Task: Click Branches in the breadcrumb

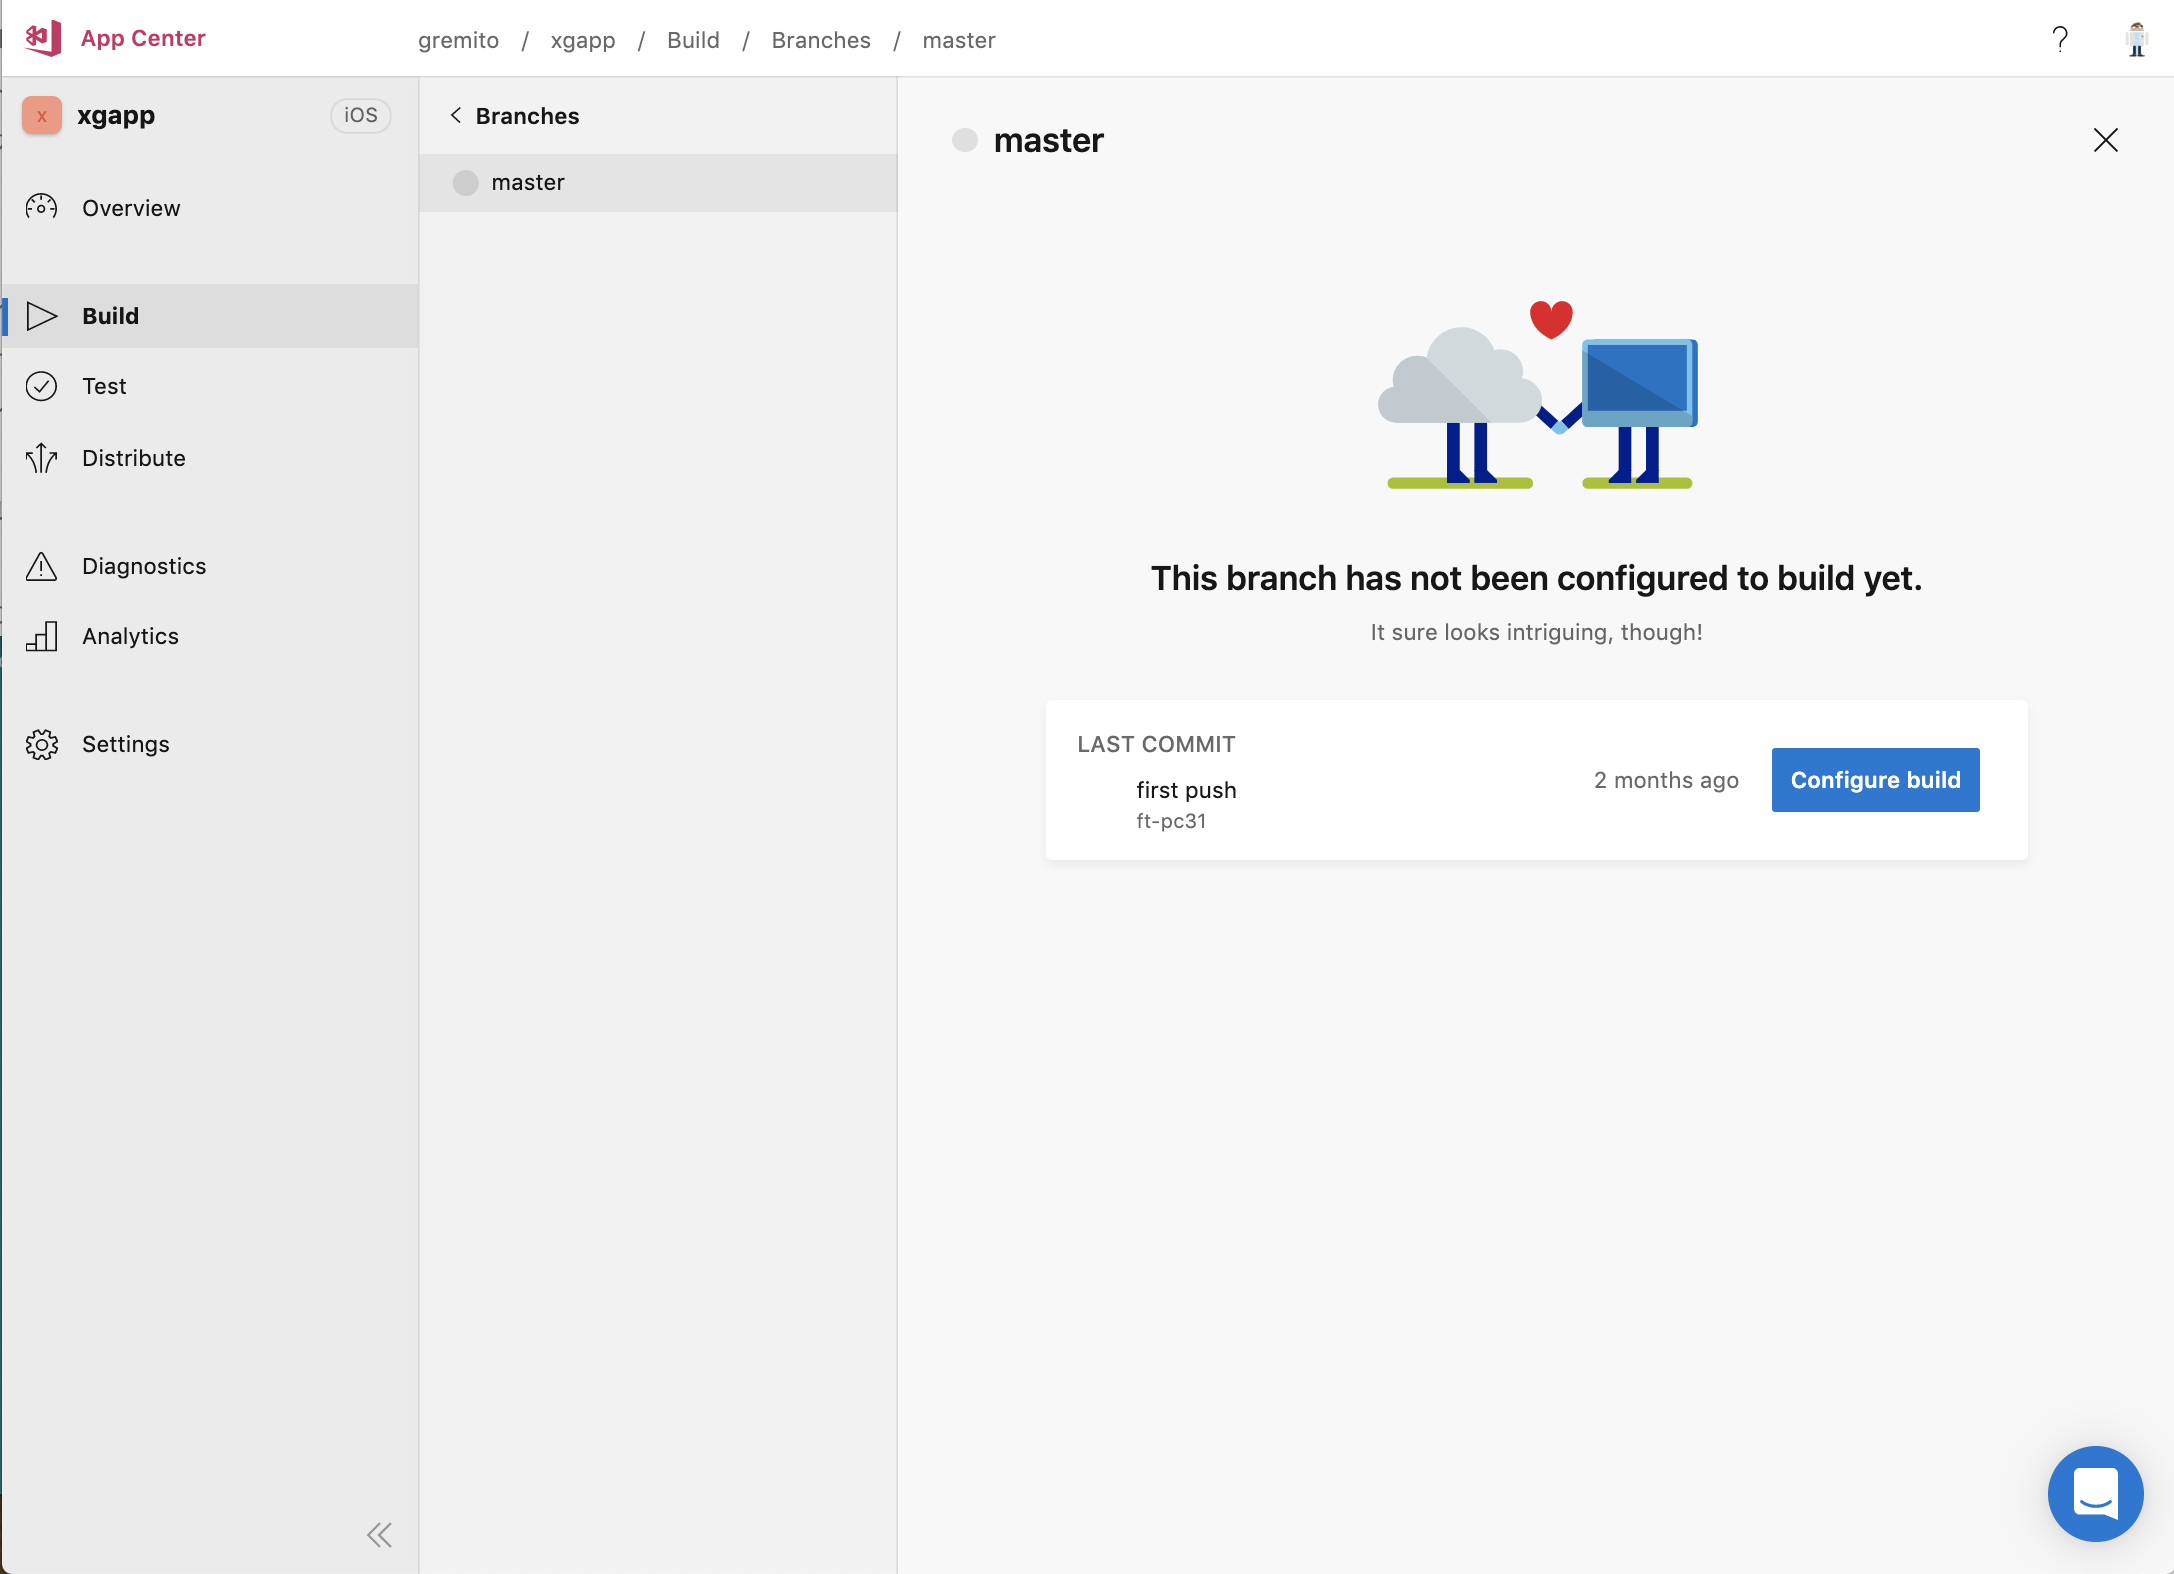Action: [x=820, y=40]
